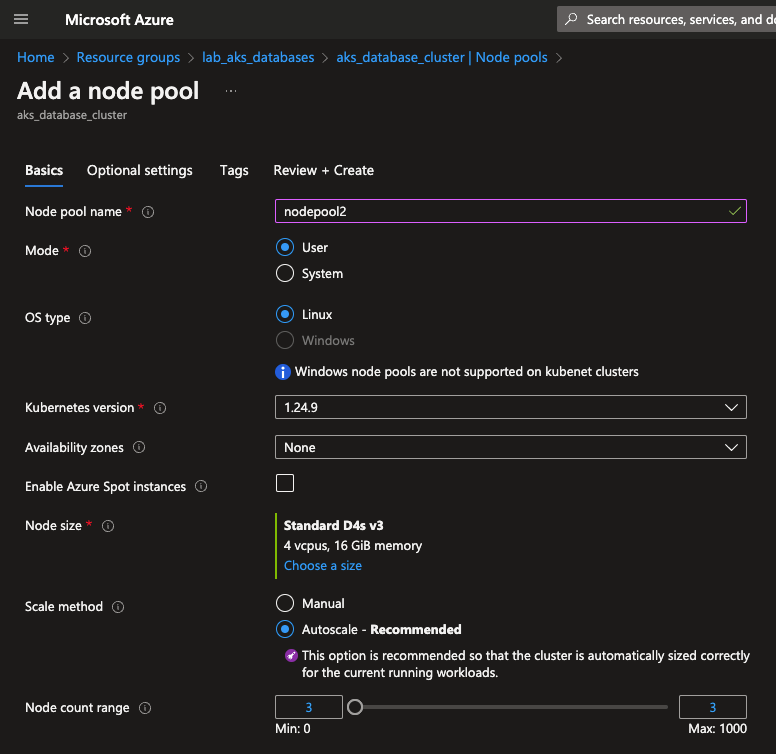This screenshot has height=754, width=776.
Task: Open the hamburger portal menu
Action: point(21,19)
